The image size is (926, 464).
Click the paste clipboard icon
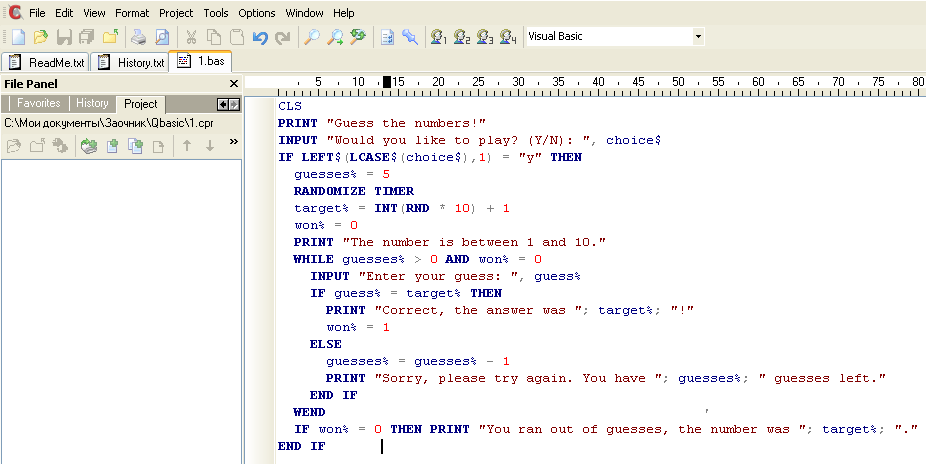coord(237,37)
